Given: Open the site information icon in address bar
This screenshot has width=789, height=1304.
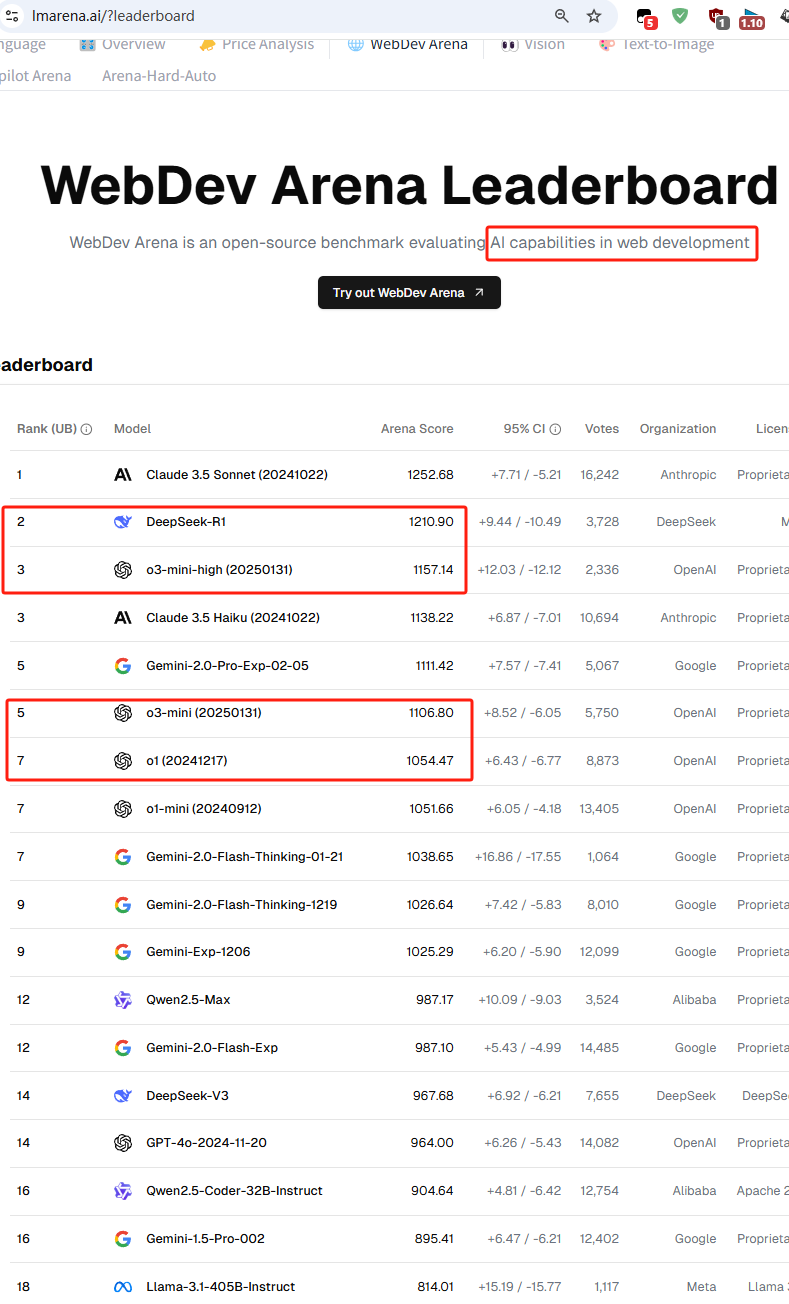Looking at the screenshot, I should (x=11, y=16).
